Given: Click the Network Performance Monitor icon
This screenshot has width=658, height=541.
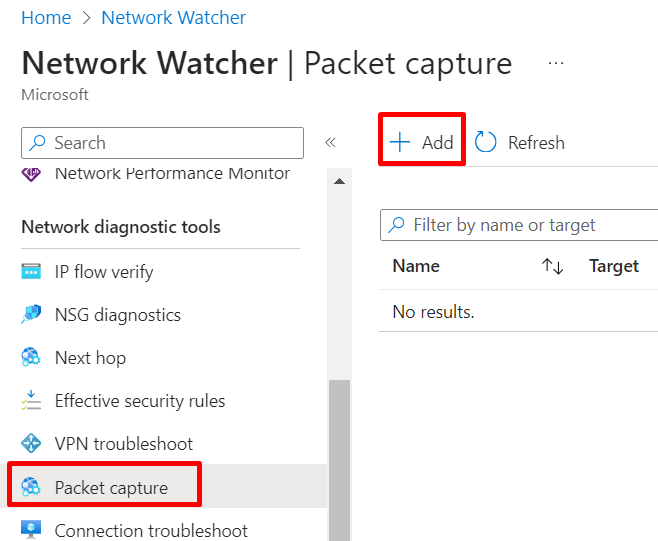Looking at the screenshot, I should 31,173.
